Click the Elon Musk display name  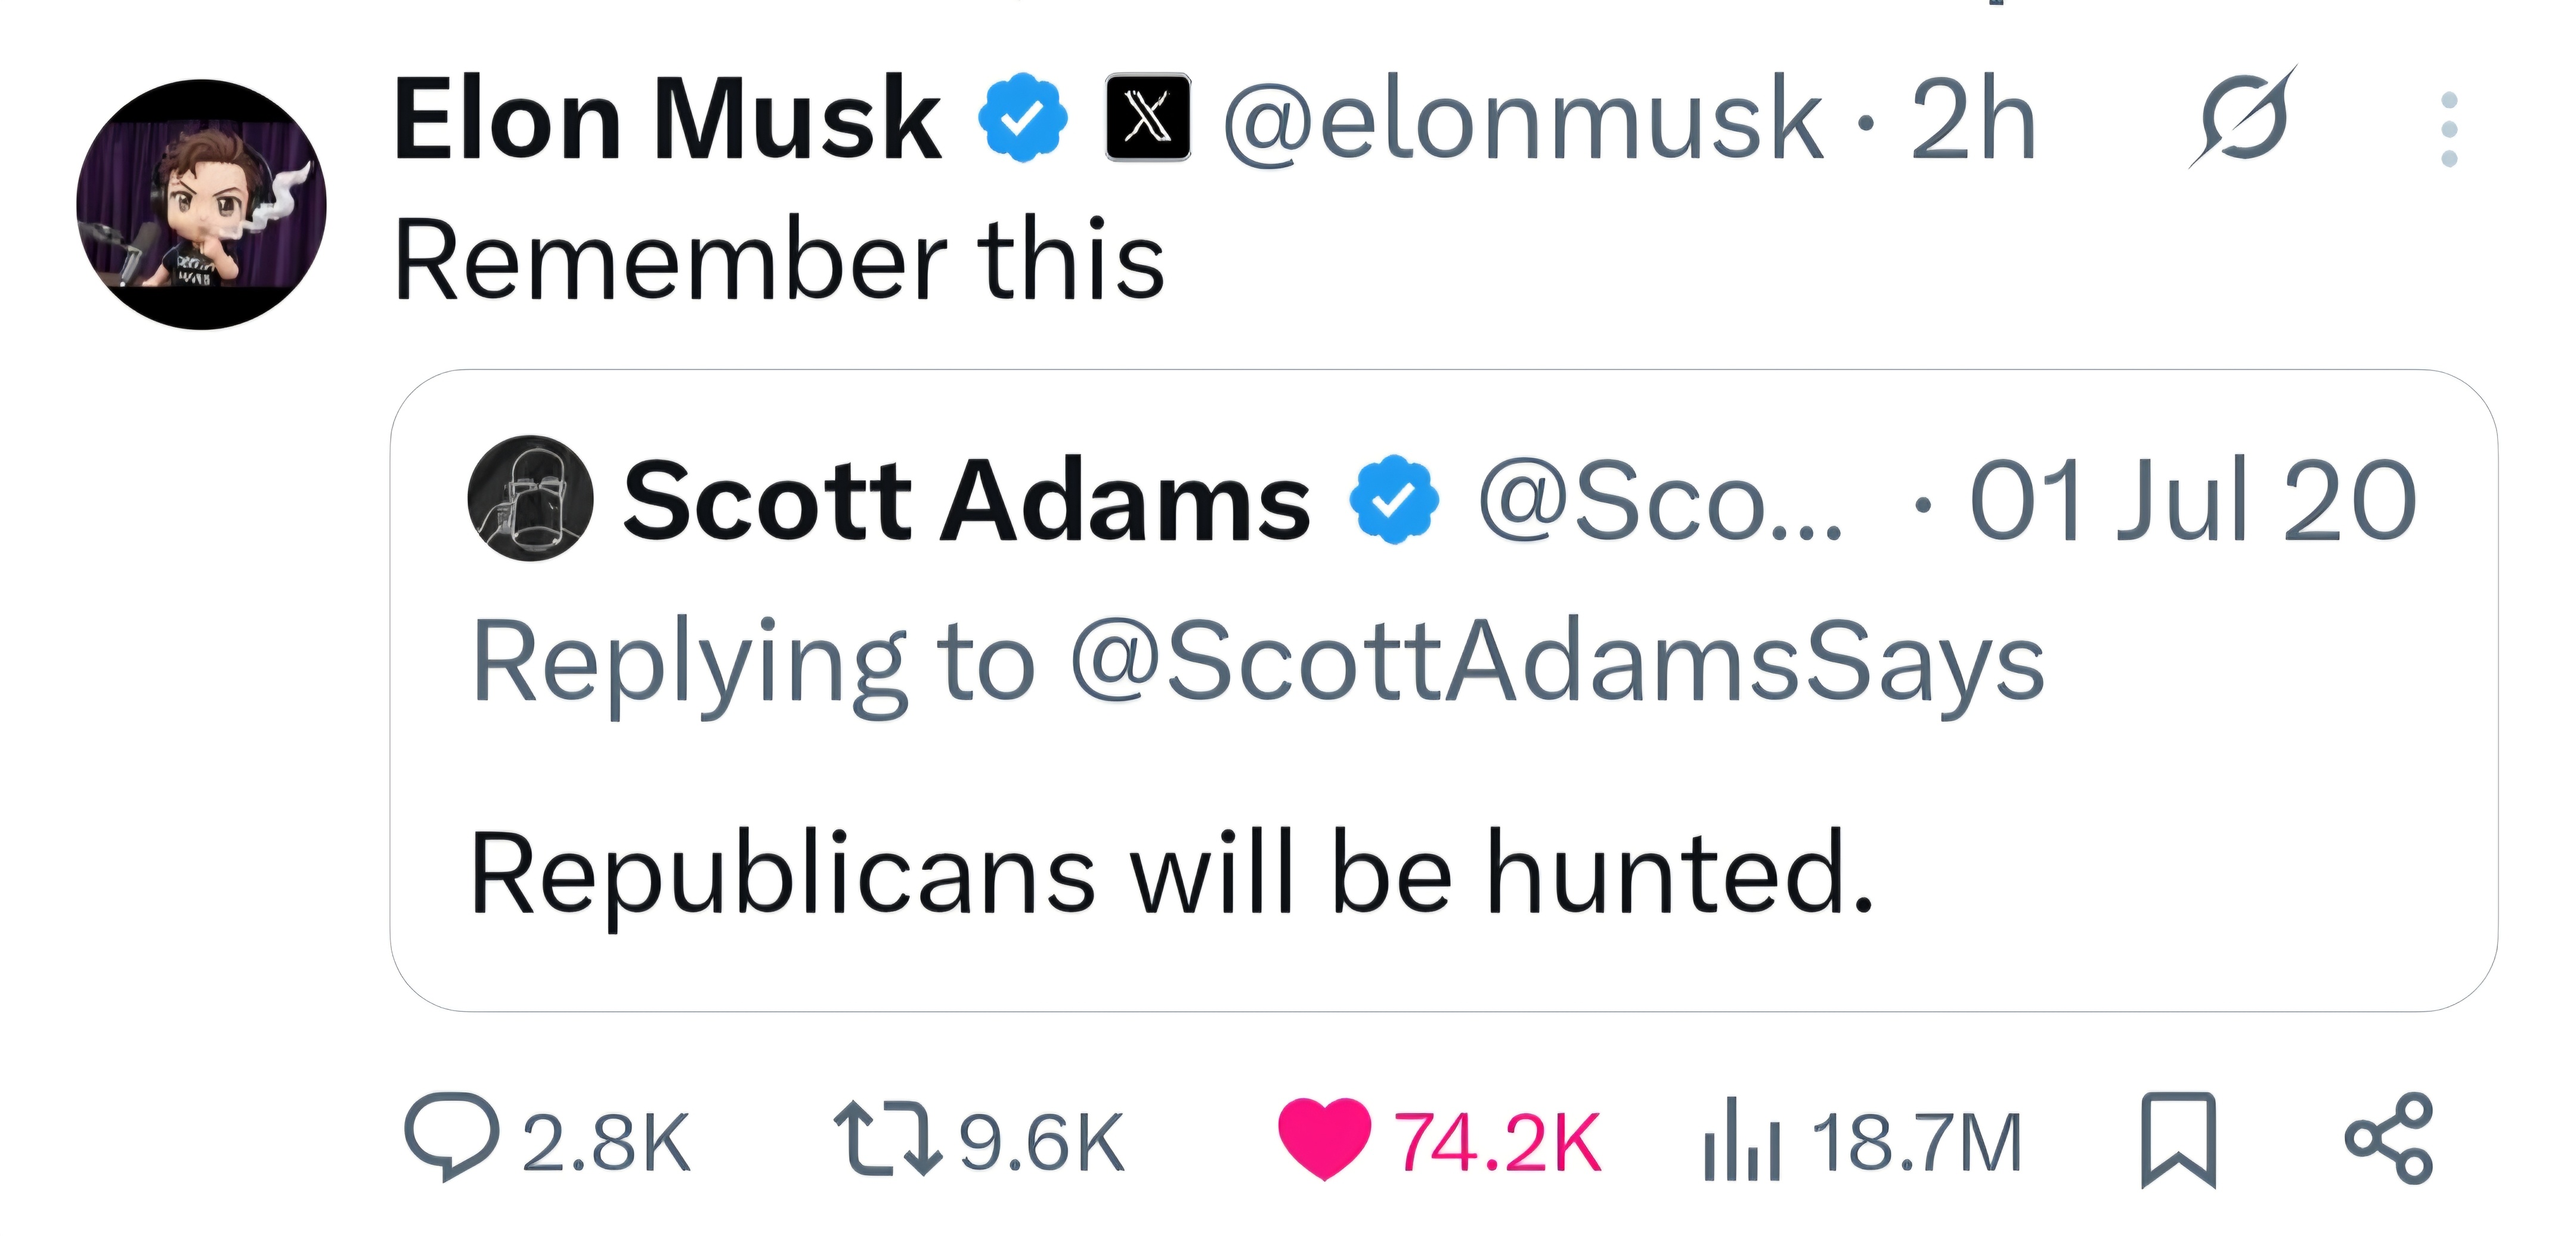[668, 120]
